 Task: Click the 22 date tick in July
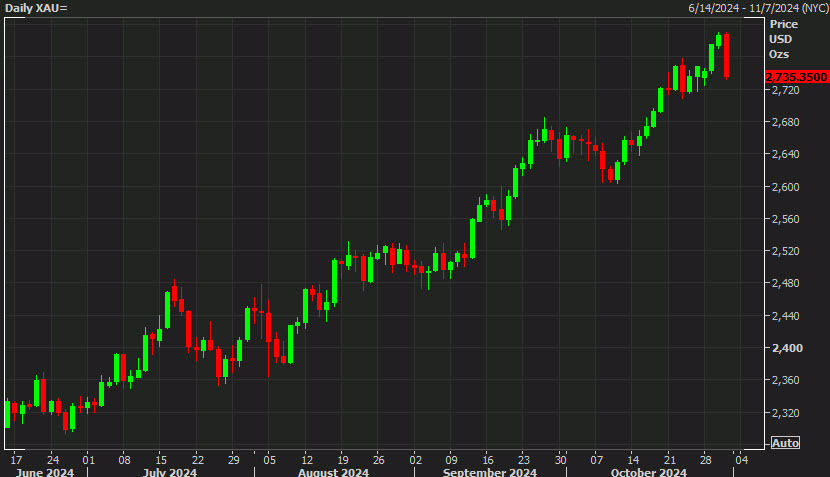click(197, 460)
